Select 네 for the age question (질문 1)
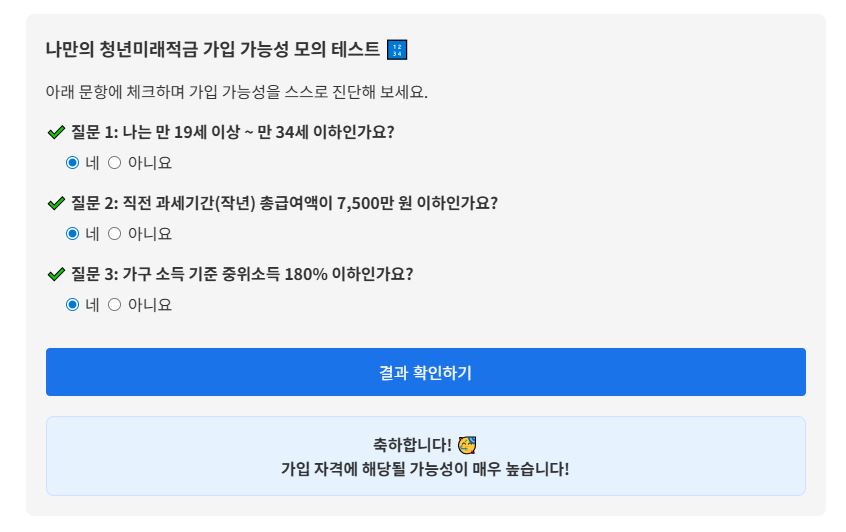Viewport: 846px width, 532px height. (x=72, y=163)
